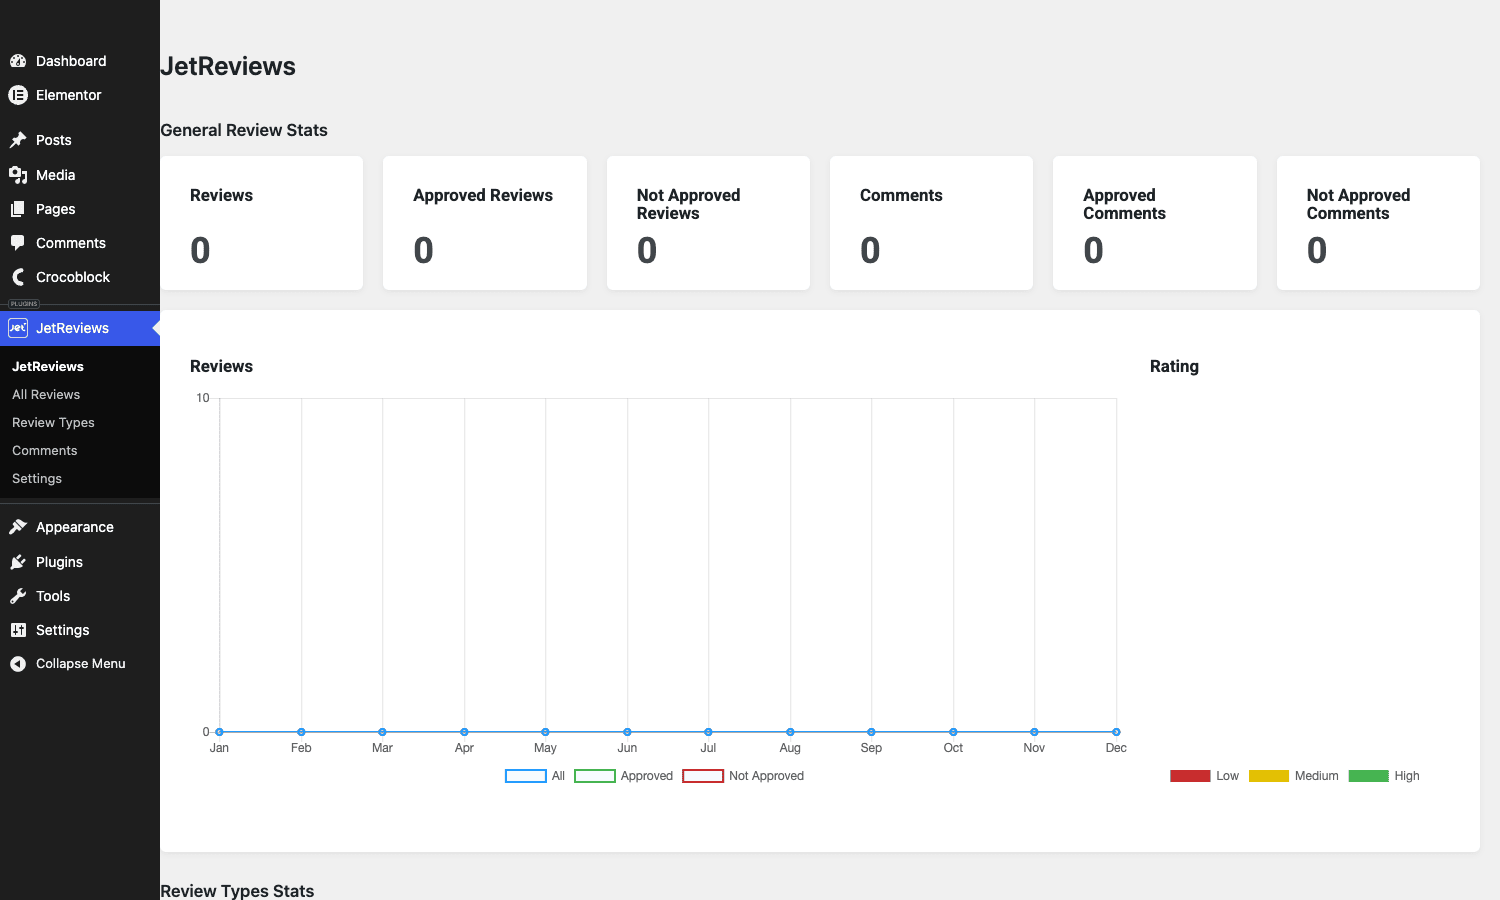Screen dimensions: 1500x900
Task: Click the Not Approved Comments stat card
Action: coord(1378,223)
